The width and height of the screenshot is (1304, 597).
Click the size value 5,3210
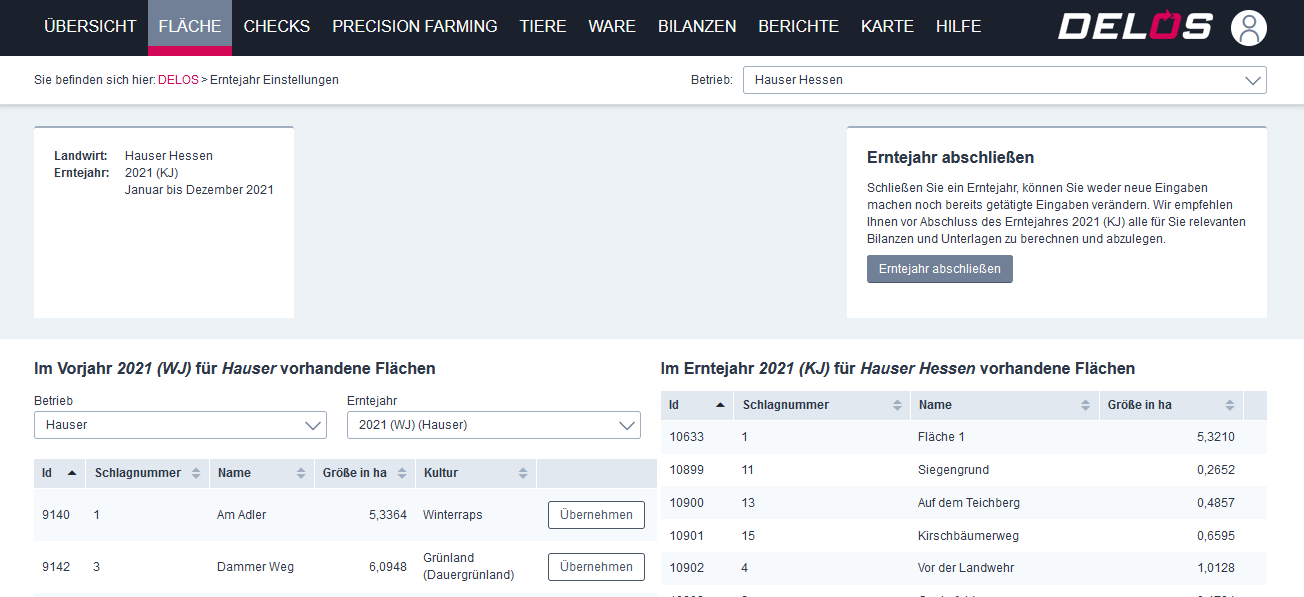[1216, 437]
